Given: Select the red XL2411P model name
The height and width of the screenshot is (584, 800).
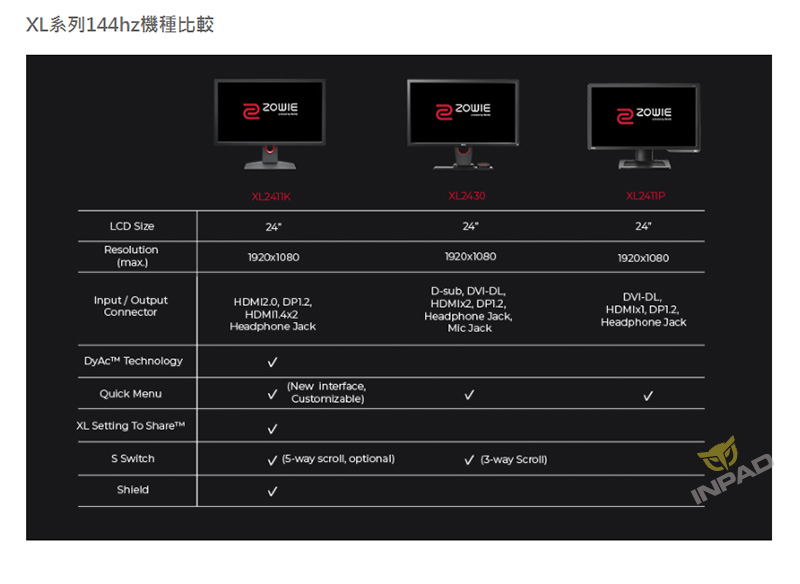Looking at the screenshot, I should pyautogui.click(x=645, y=196).
